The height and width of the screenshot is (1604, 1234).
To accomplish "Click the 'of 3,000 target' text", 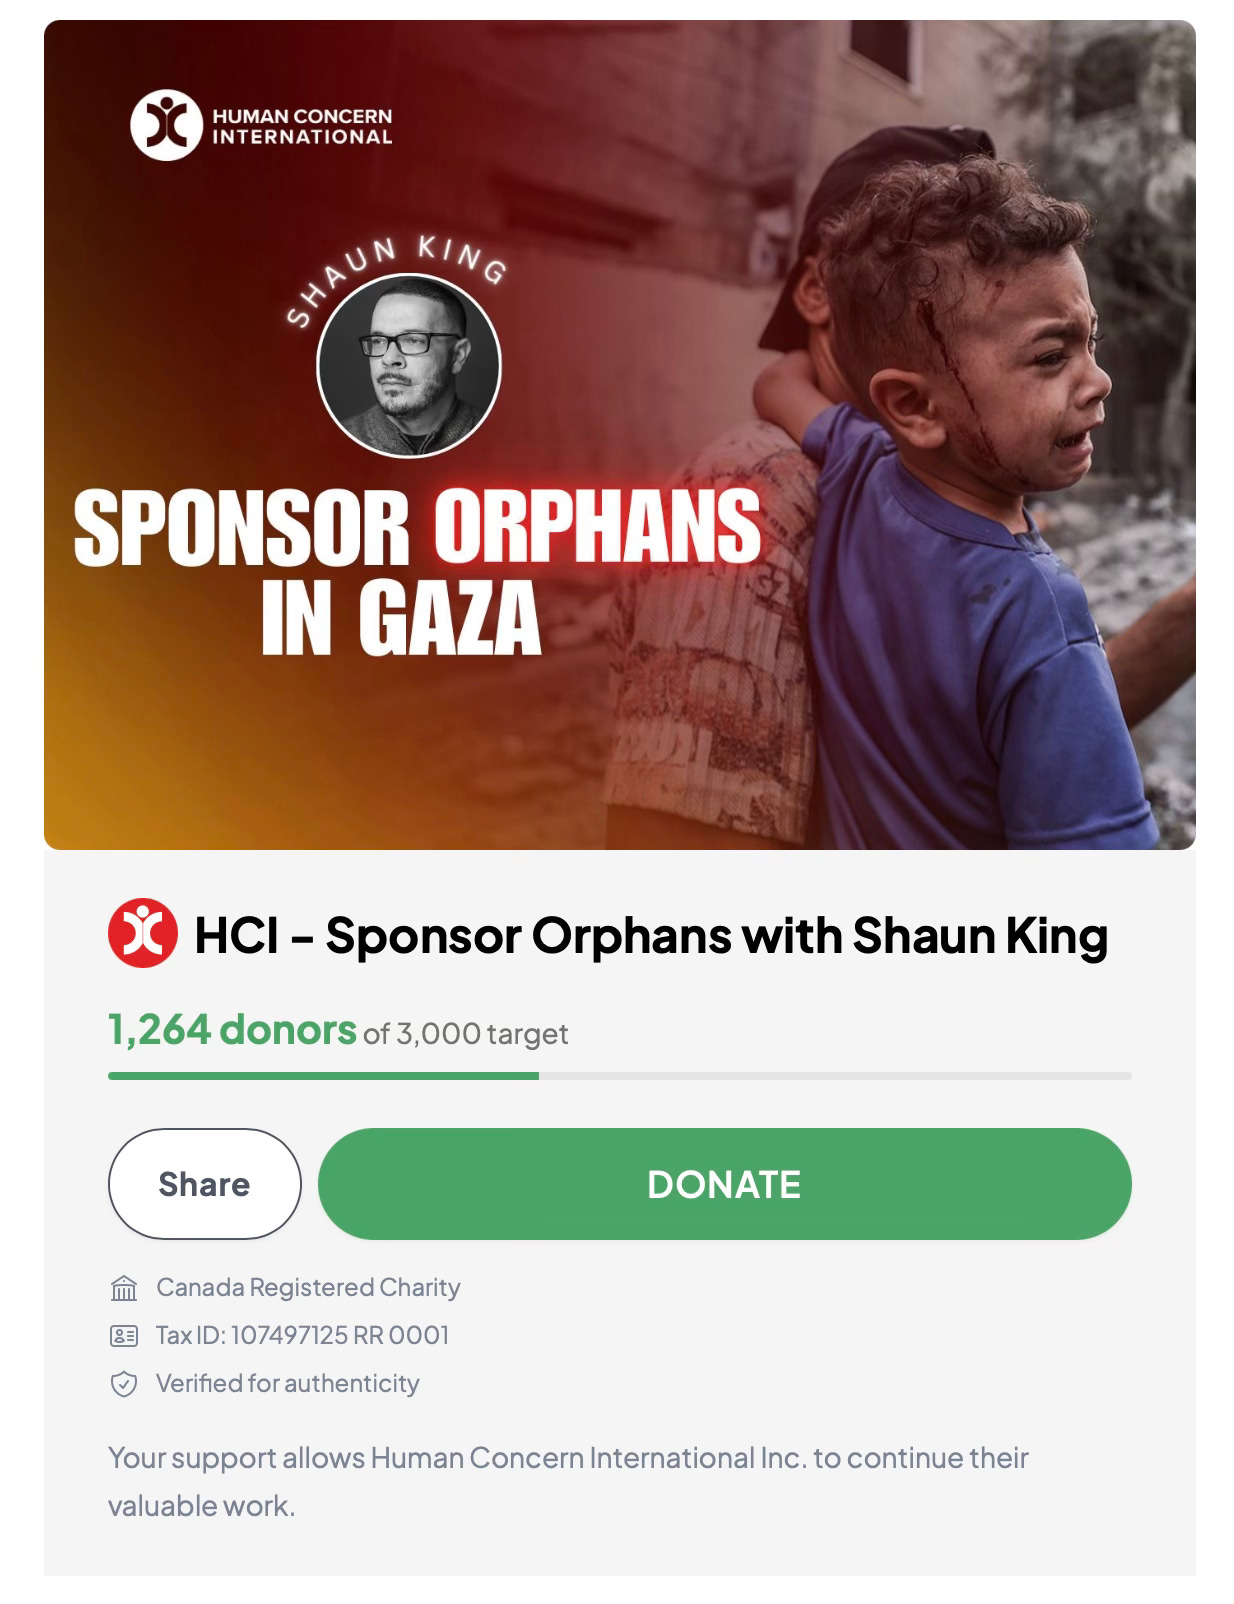I will pos(466,1034).
